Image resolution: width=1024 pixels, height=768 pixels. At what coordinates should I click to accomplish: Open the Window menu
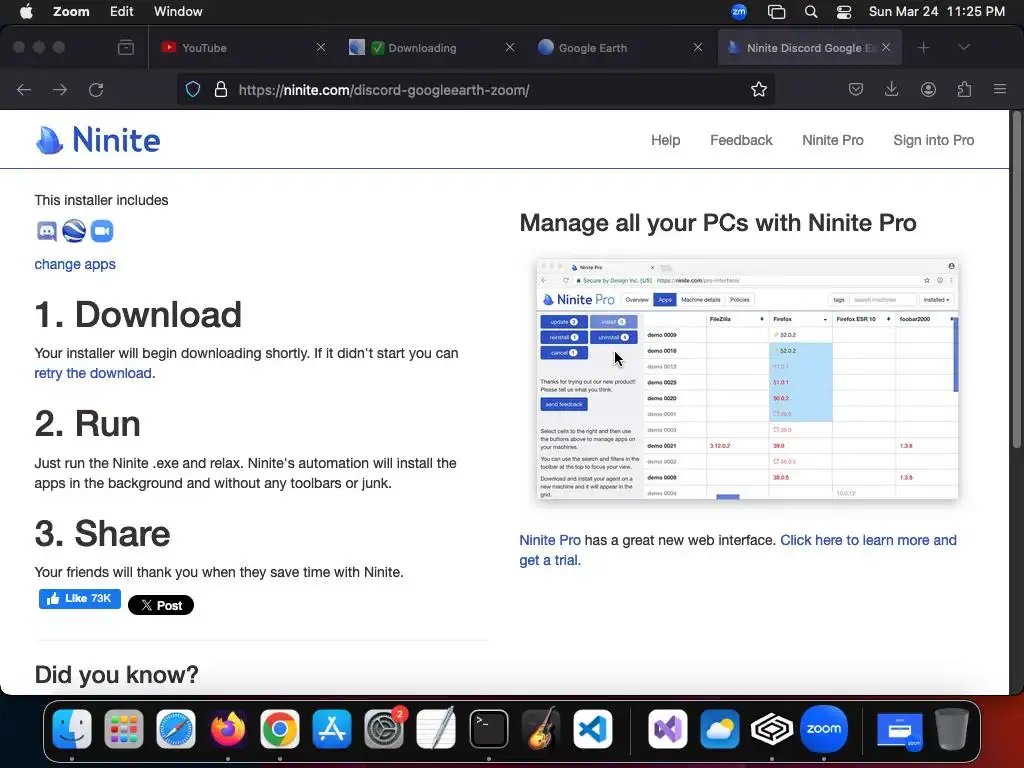(178, 12)
